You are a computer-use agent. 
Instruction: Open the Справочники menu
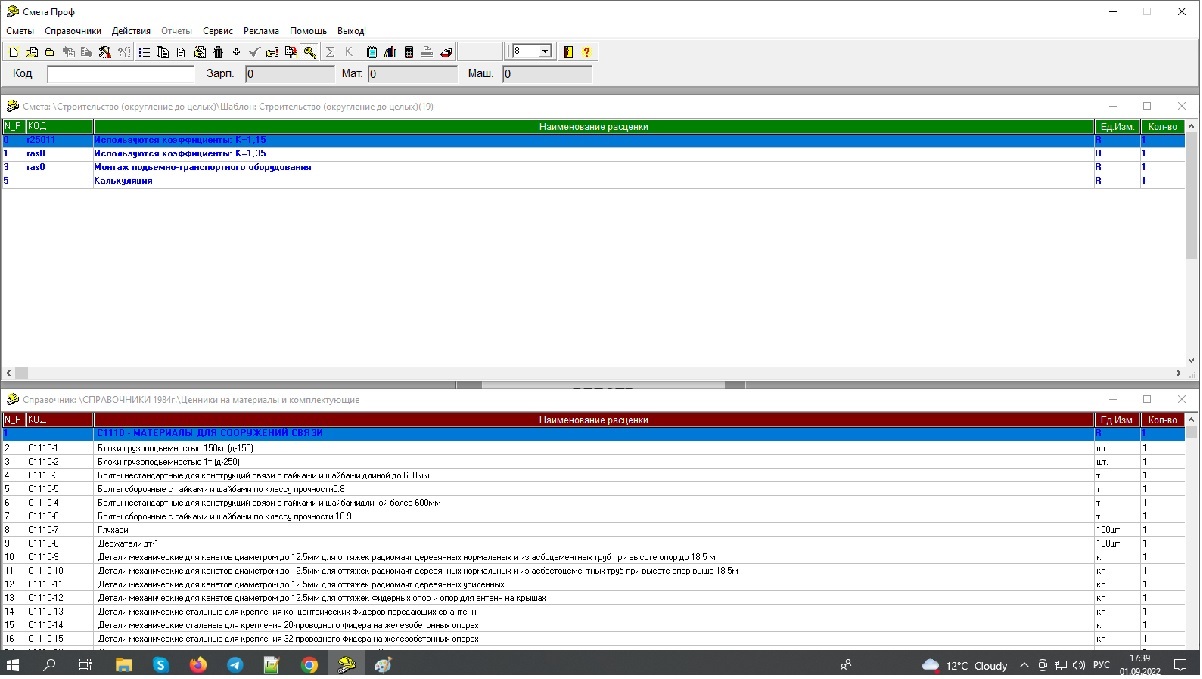pyautogui.click(x=73, y=31)
